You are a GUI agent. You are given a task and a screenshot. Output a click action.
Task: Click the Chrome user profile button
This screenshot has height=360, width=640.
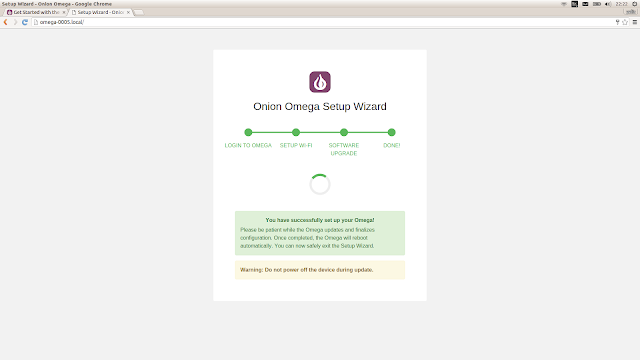coord(631,12)
